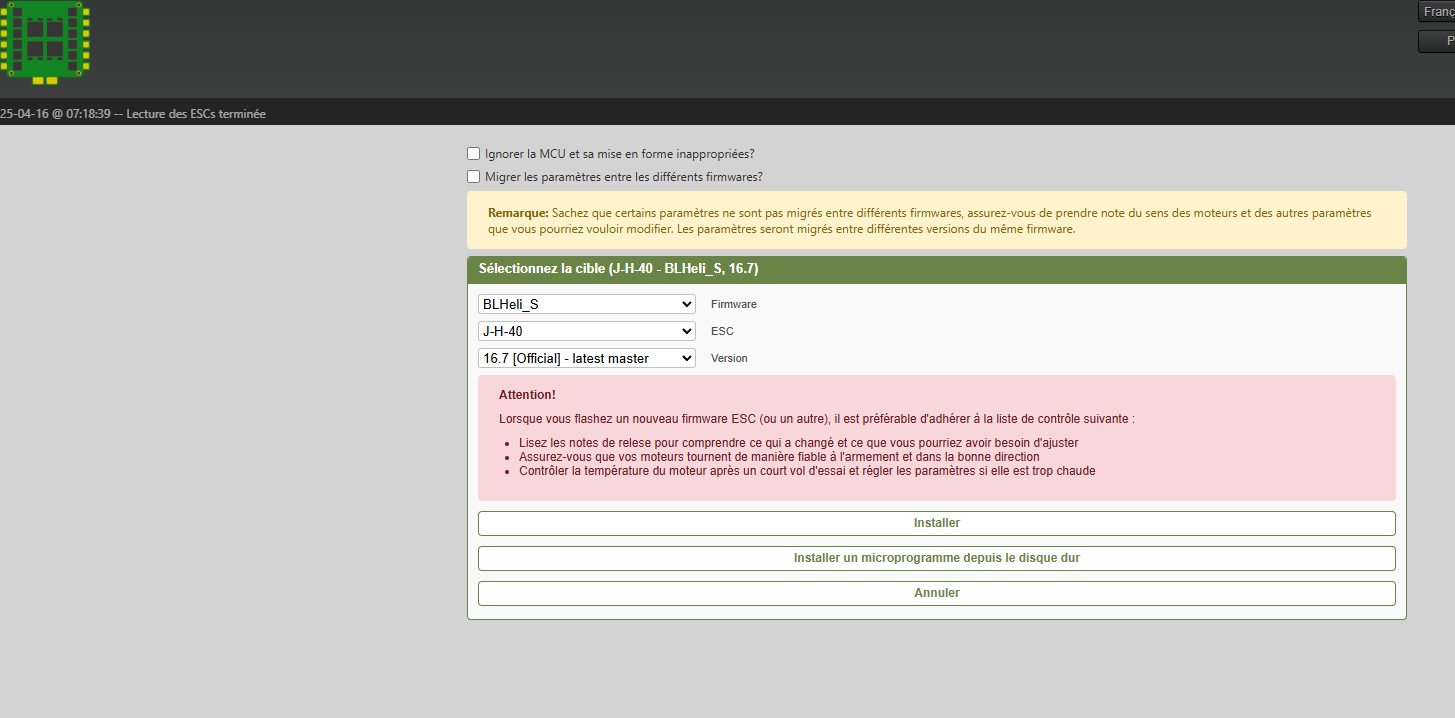
Task: Click the 'Sélectionnez la cible' green panel header
Action: pyautogui.click(x=936, y=269)
